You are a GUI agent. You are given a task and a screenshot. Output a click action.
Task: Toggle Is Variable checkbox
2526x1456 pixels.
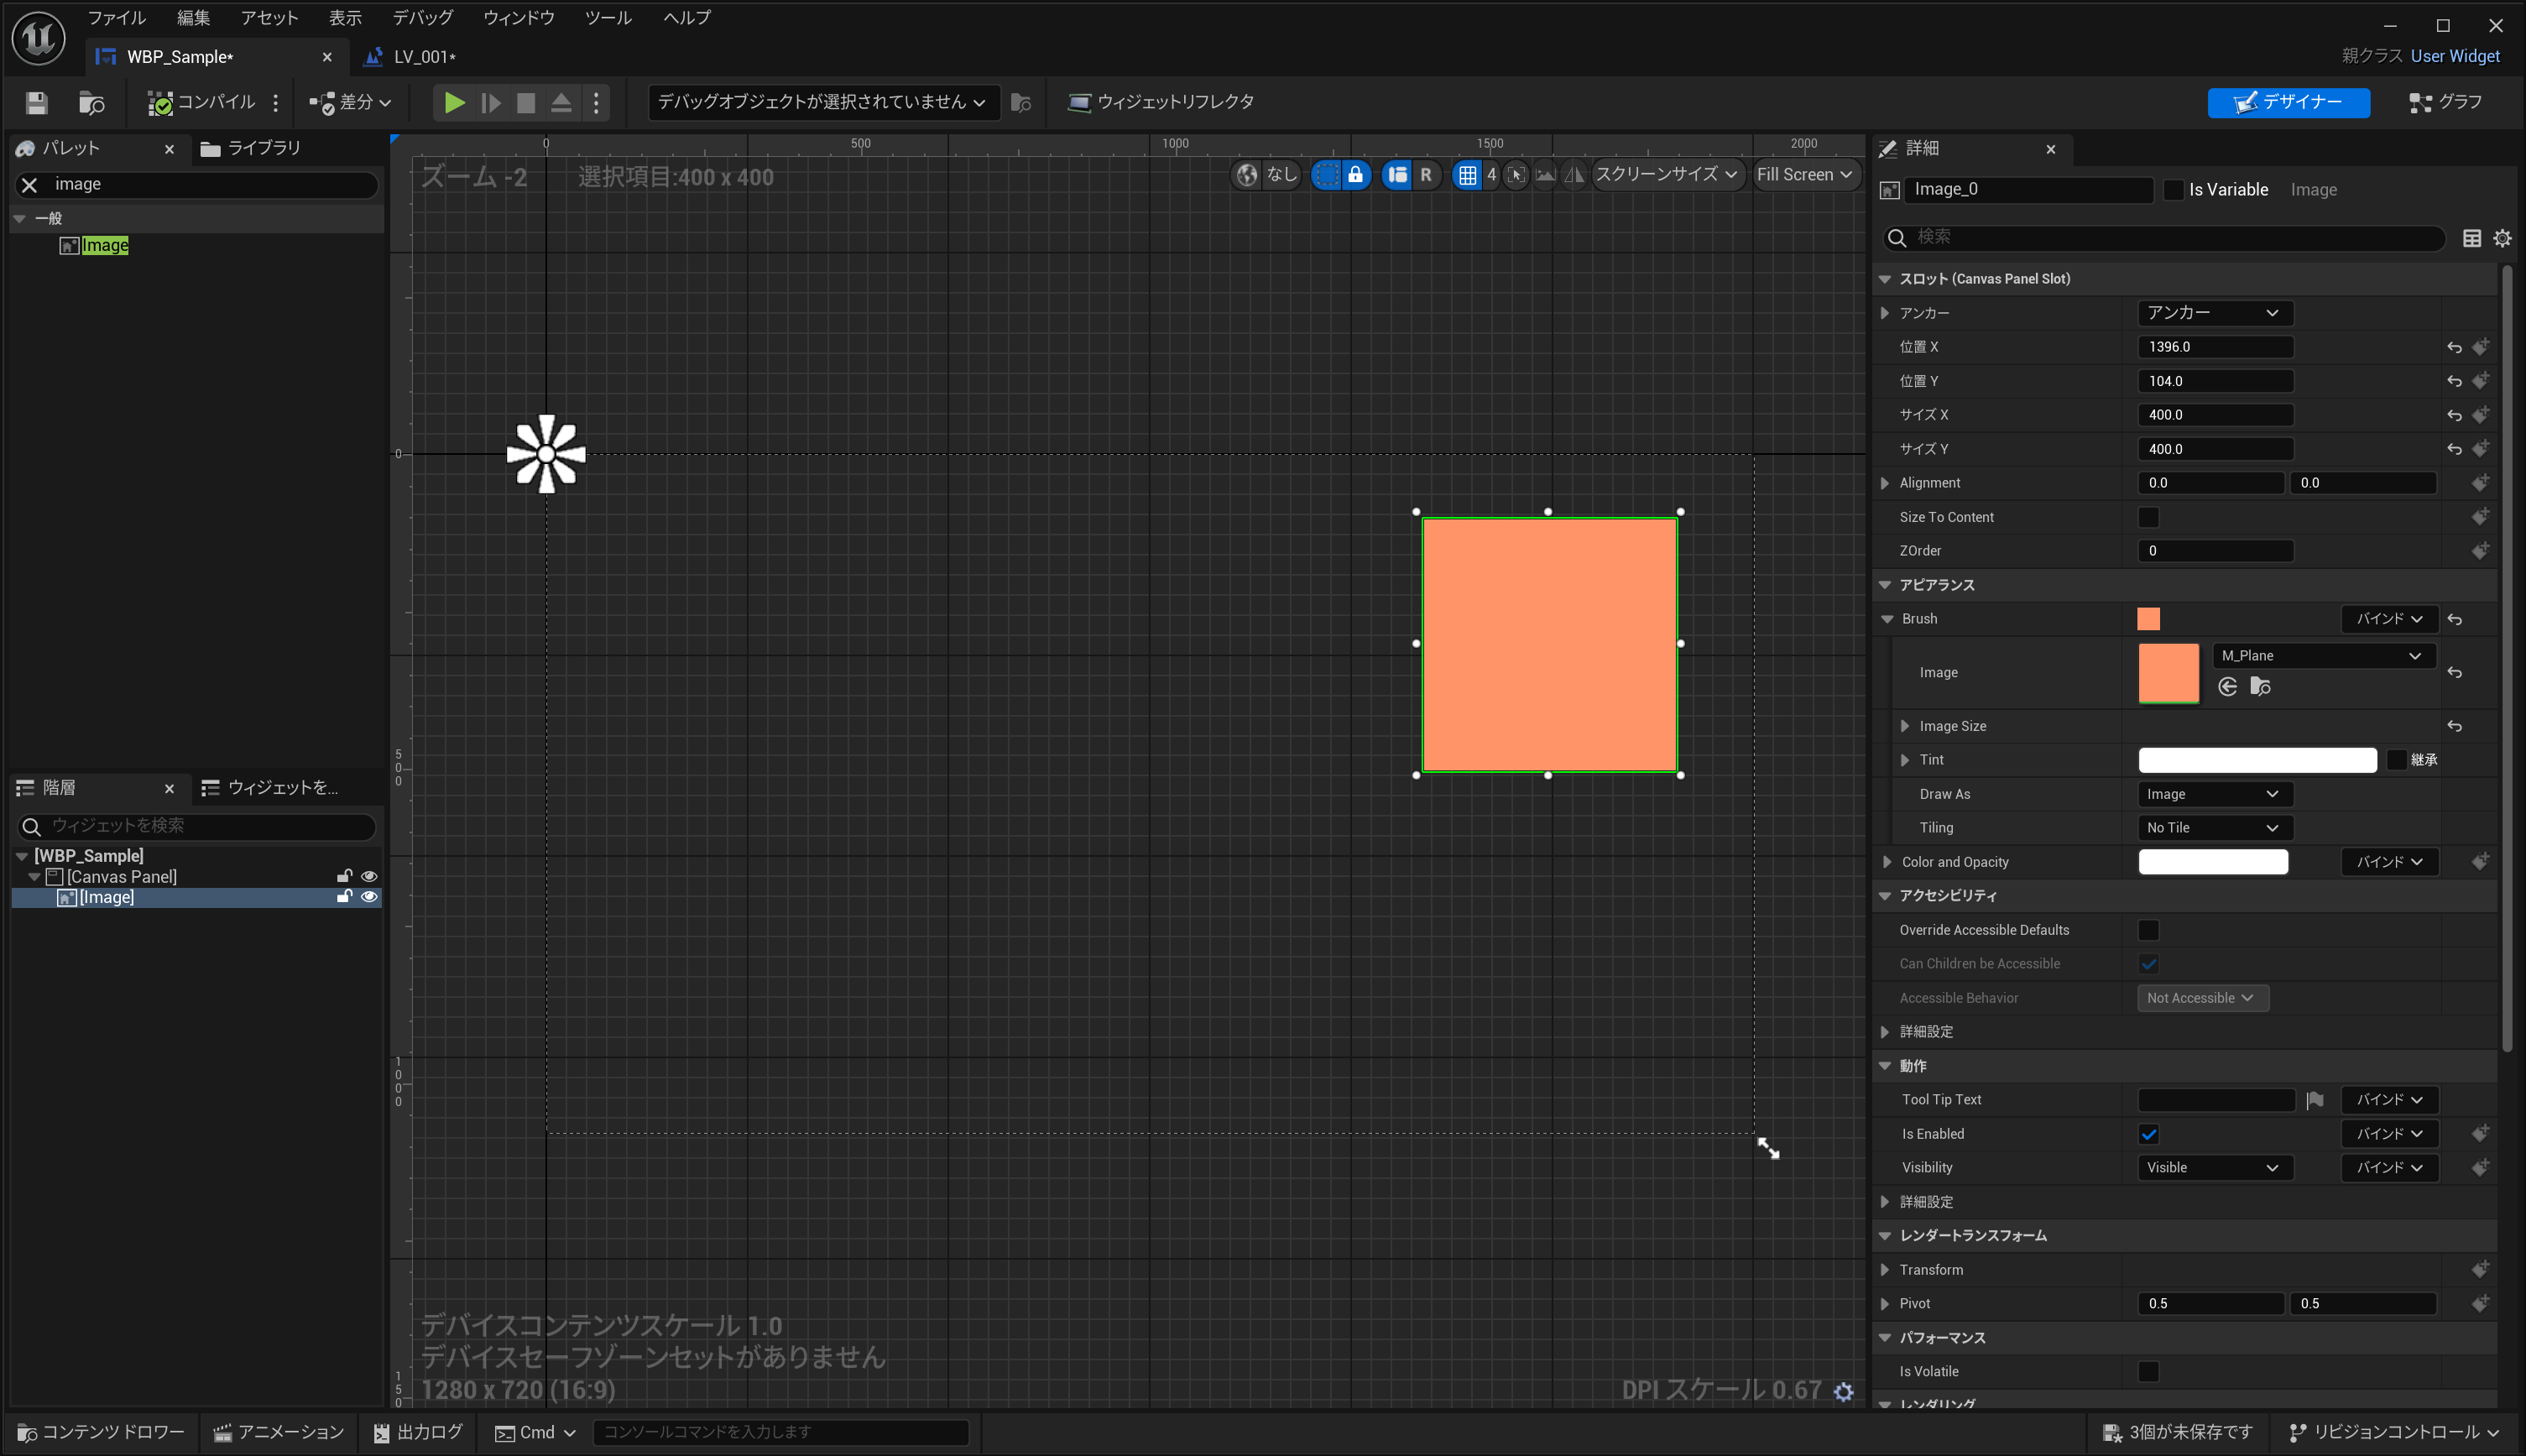(x=2173, y=190)
